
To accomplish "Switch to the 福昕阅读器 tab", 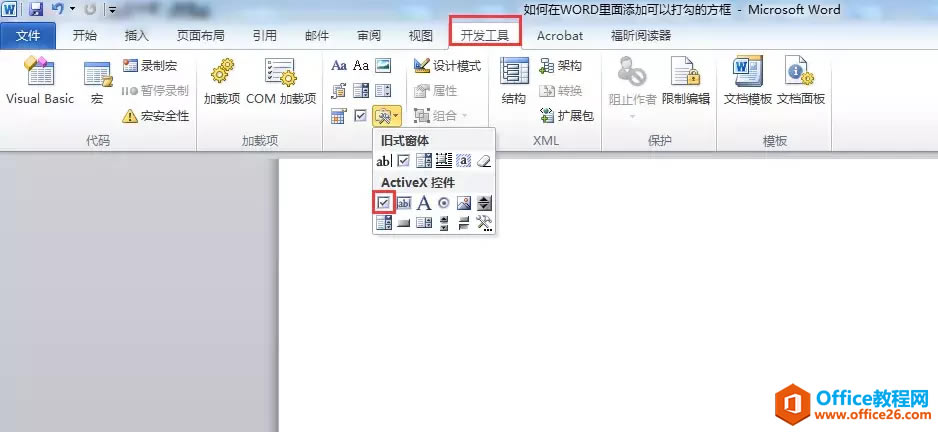I will pyautogui.click(x=641, y=36).
